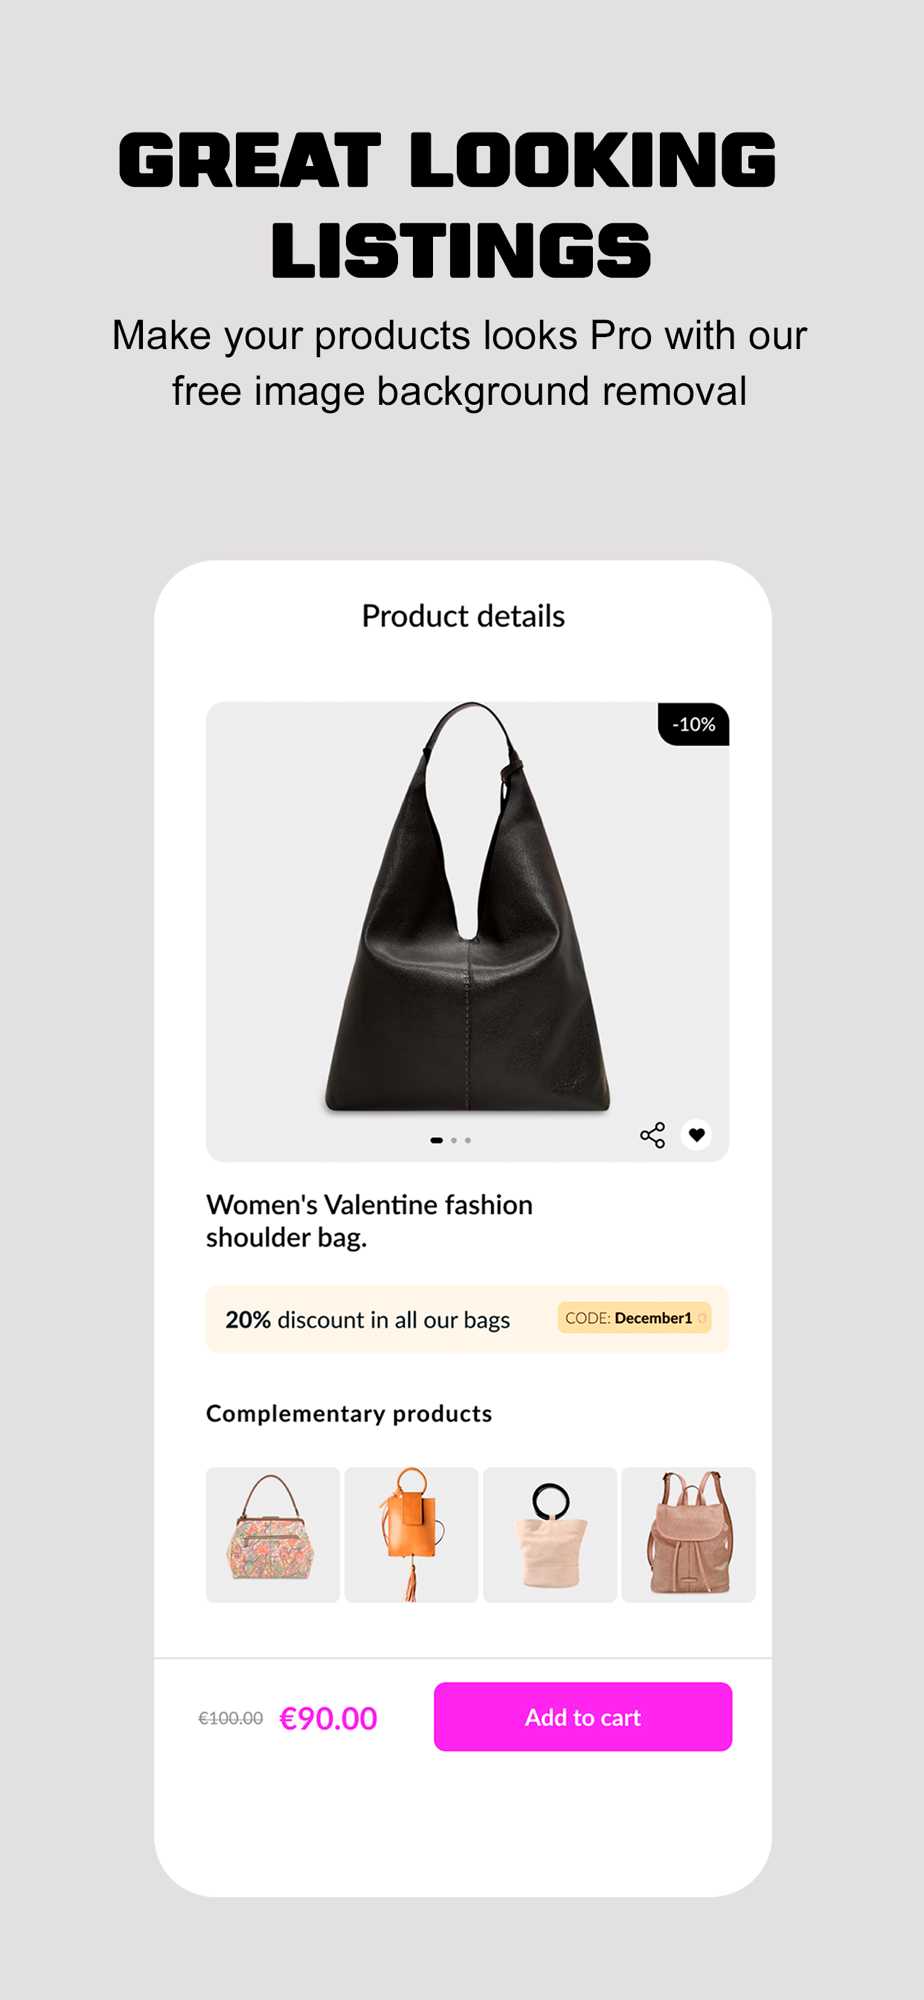This screenshot has height=2000, width=924.
Task: Toggle the heart favorite button
Action: pyautogui.click(x=697, y=1135)
